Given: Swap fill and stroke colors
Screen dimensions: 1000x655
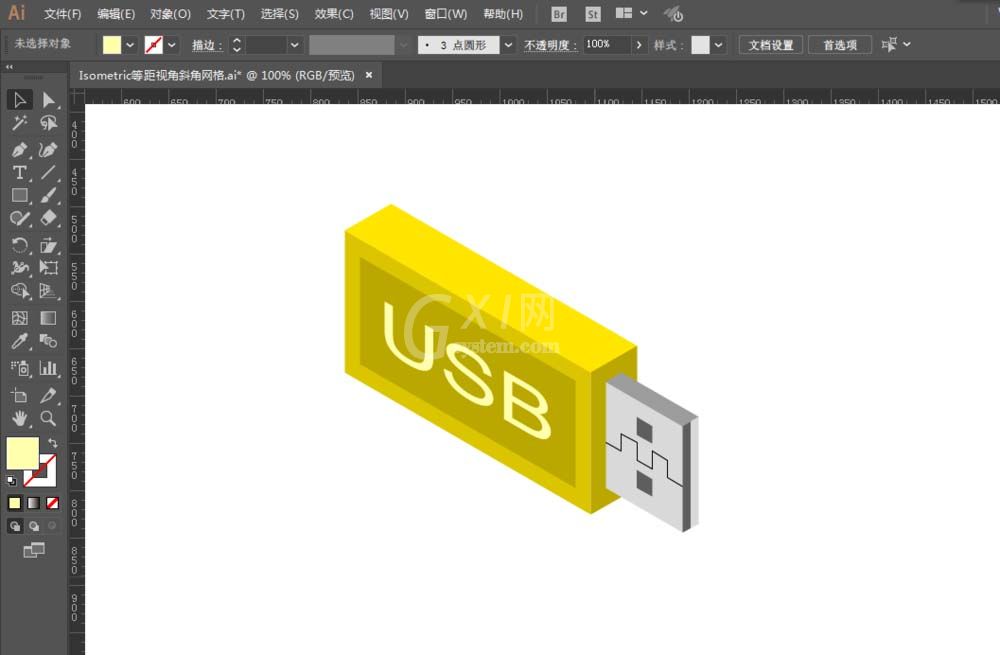Looking at the screenshot, I should [52, 442].
